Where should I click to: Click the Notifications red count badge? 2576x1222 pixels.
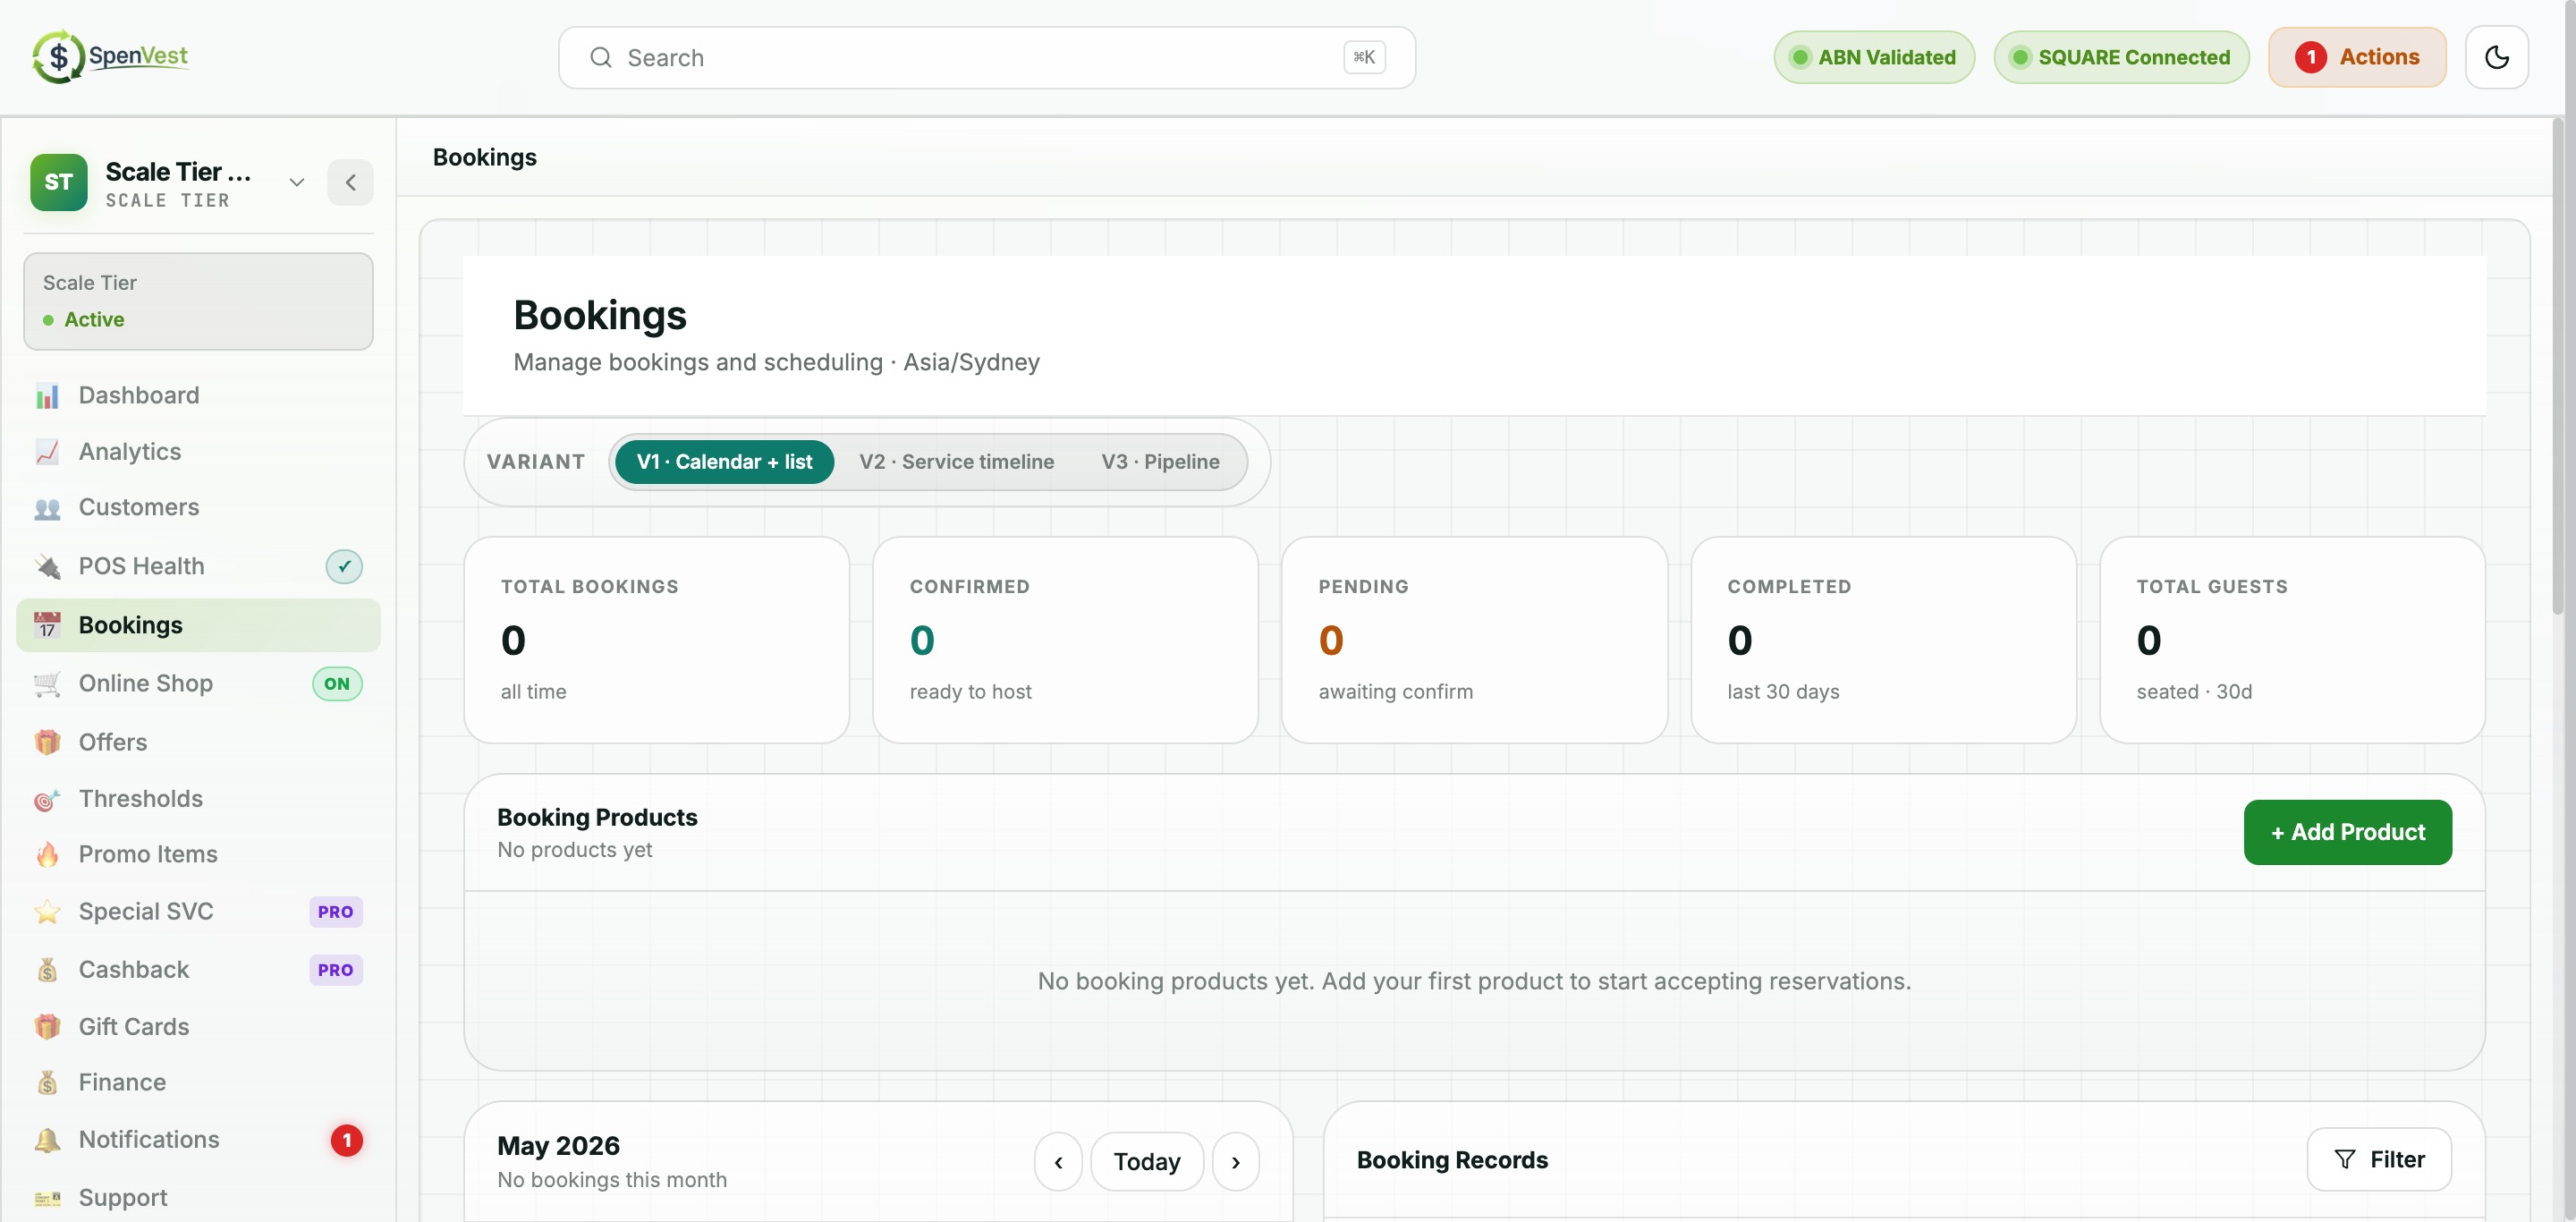[x=346, y=1140]
